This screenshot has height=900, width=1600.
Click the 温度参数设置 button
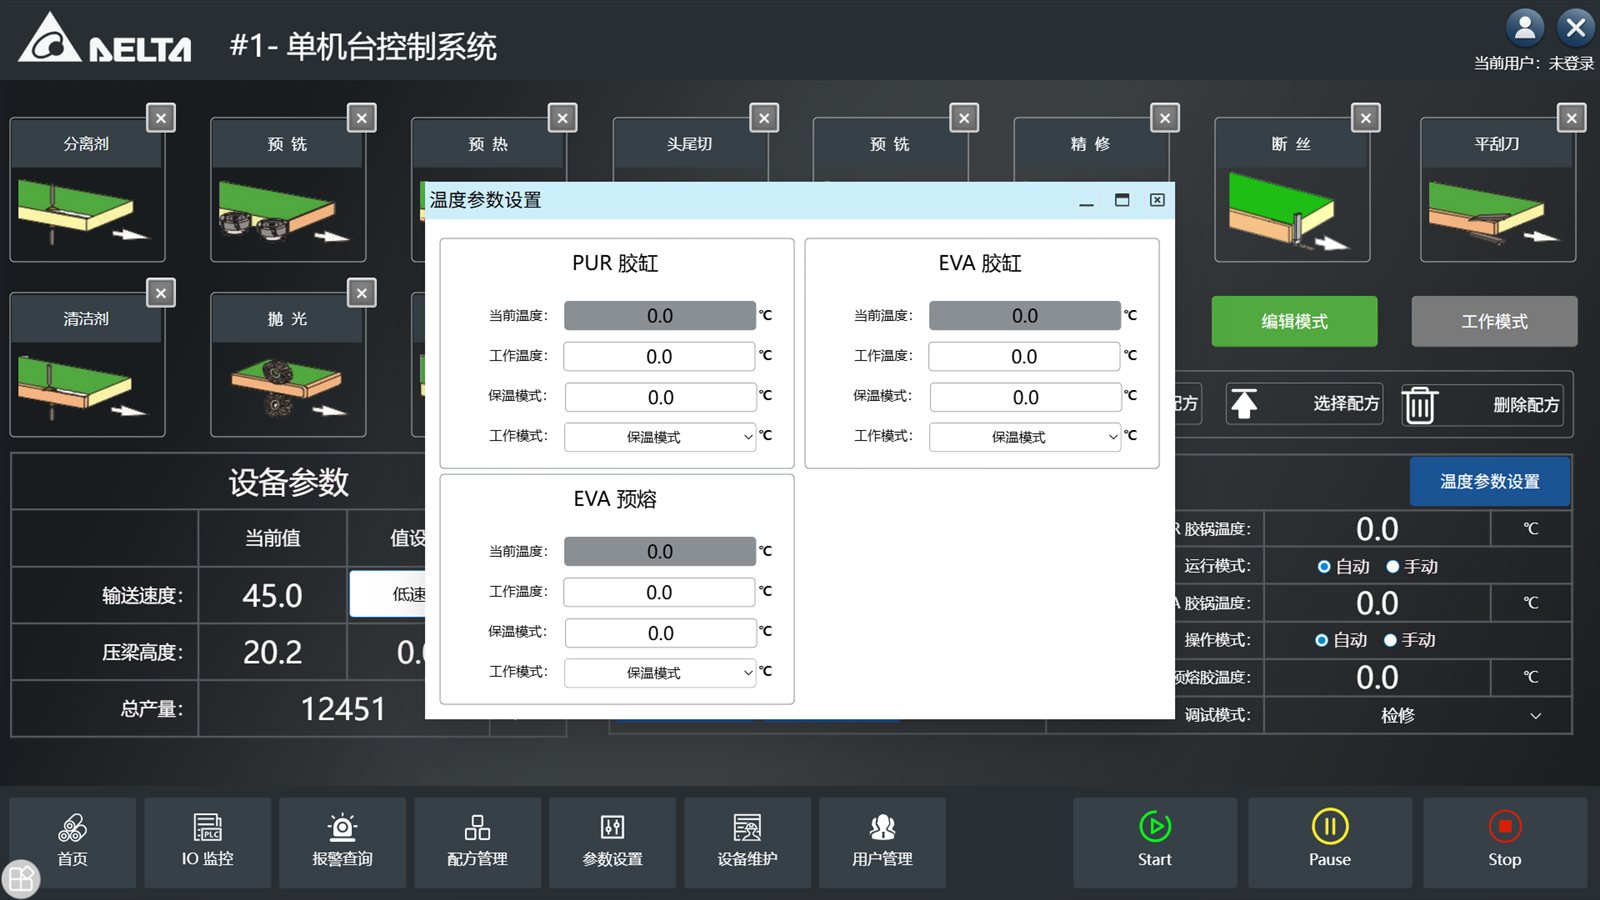[x=1490, y=482]
